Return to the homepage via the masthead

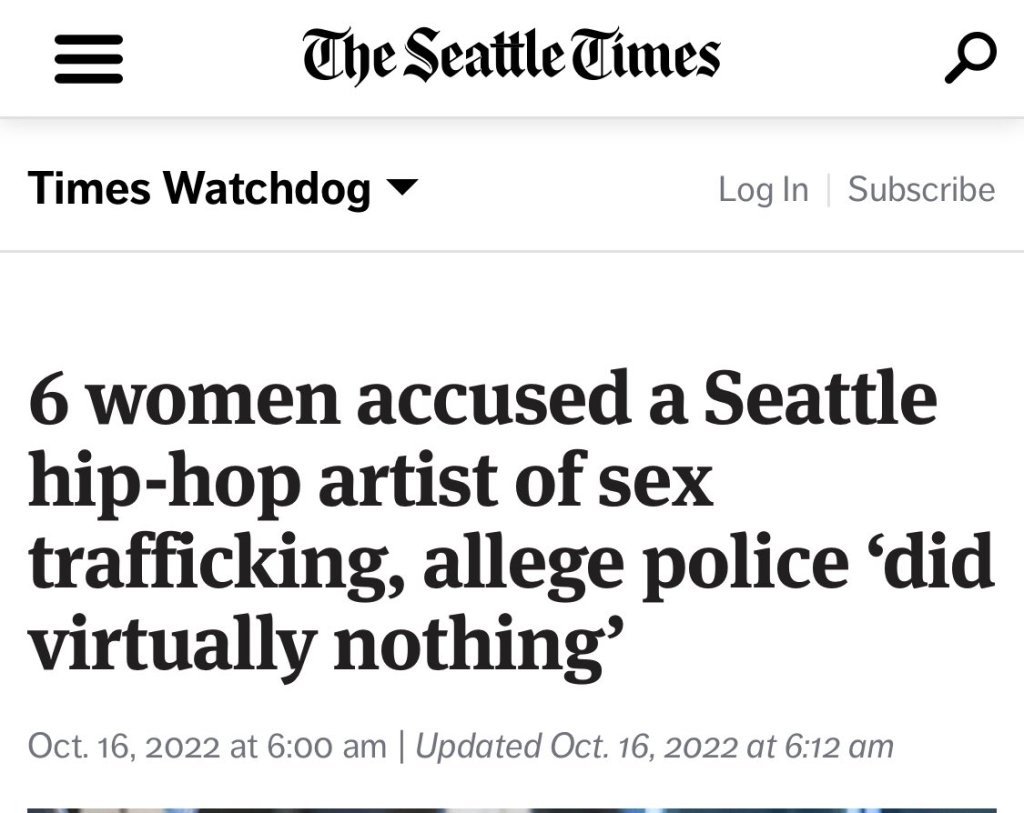(x=511, y=55)
